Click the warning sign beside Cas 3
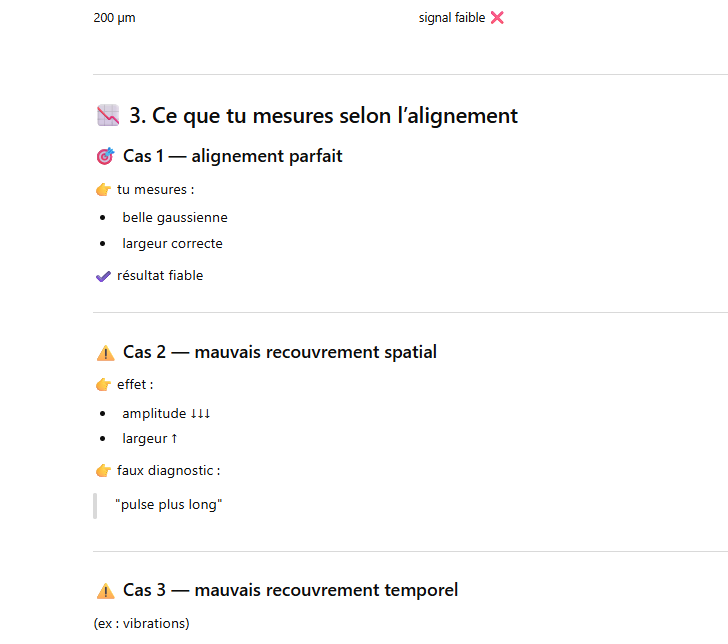This screenshot has height=644, width=728. (105, 591)
